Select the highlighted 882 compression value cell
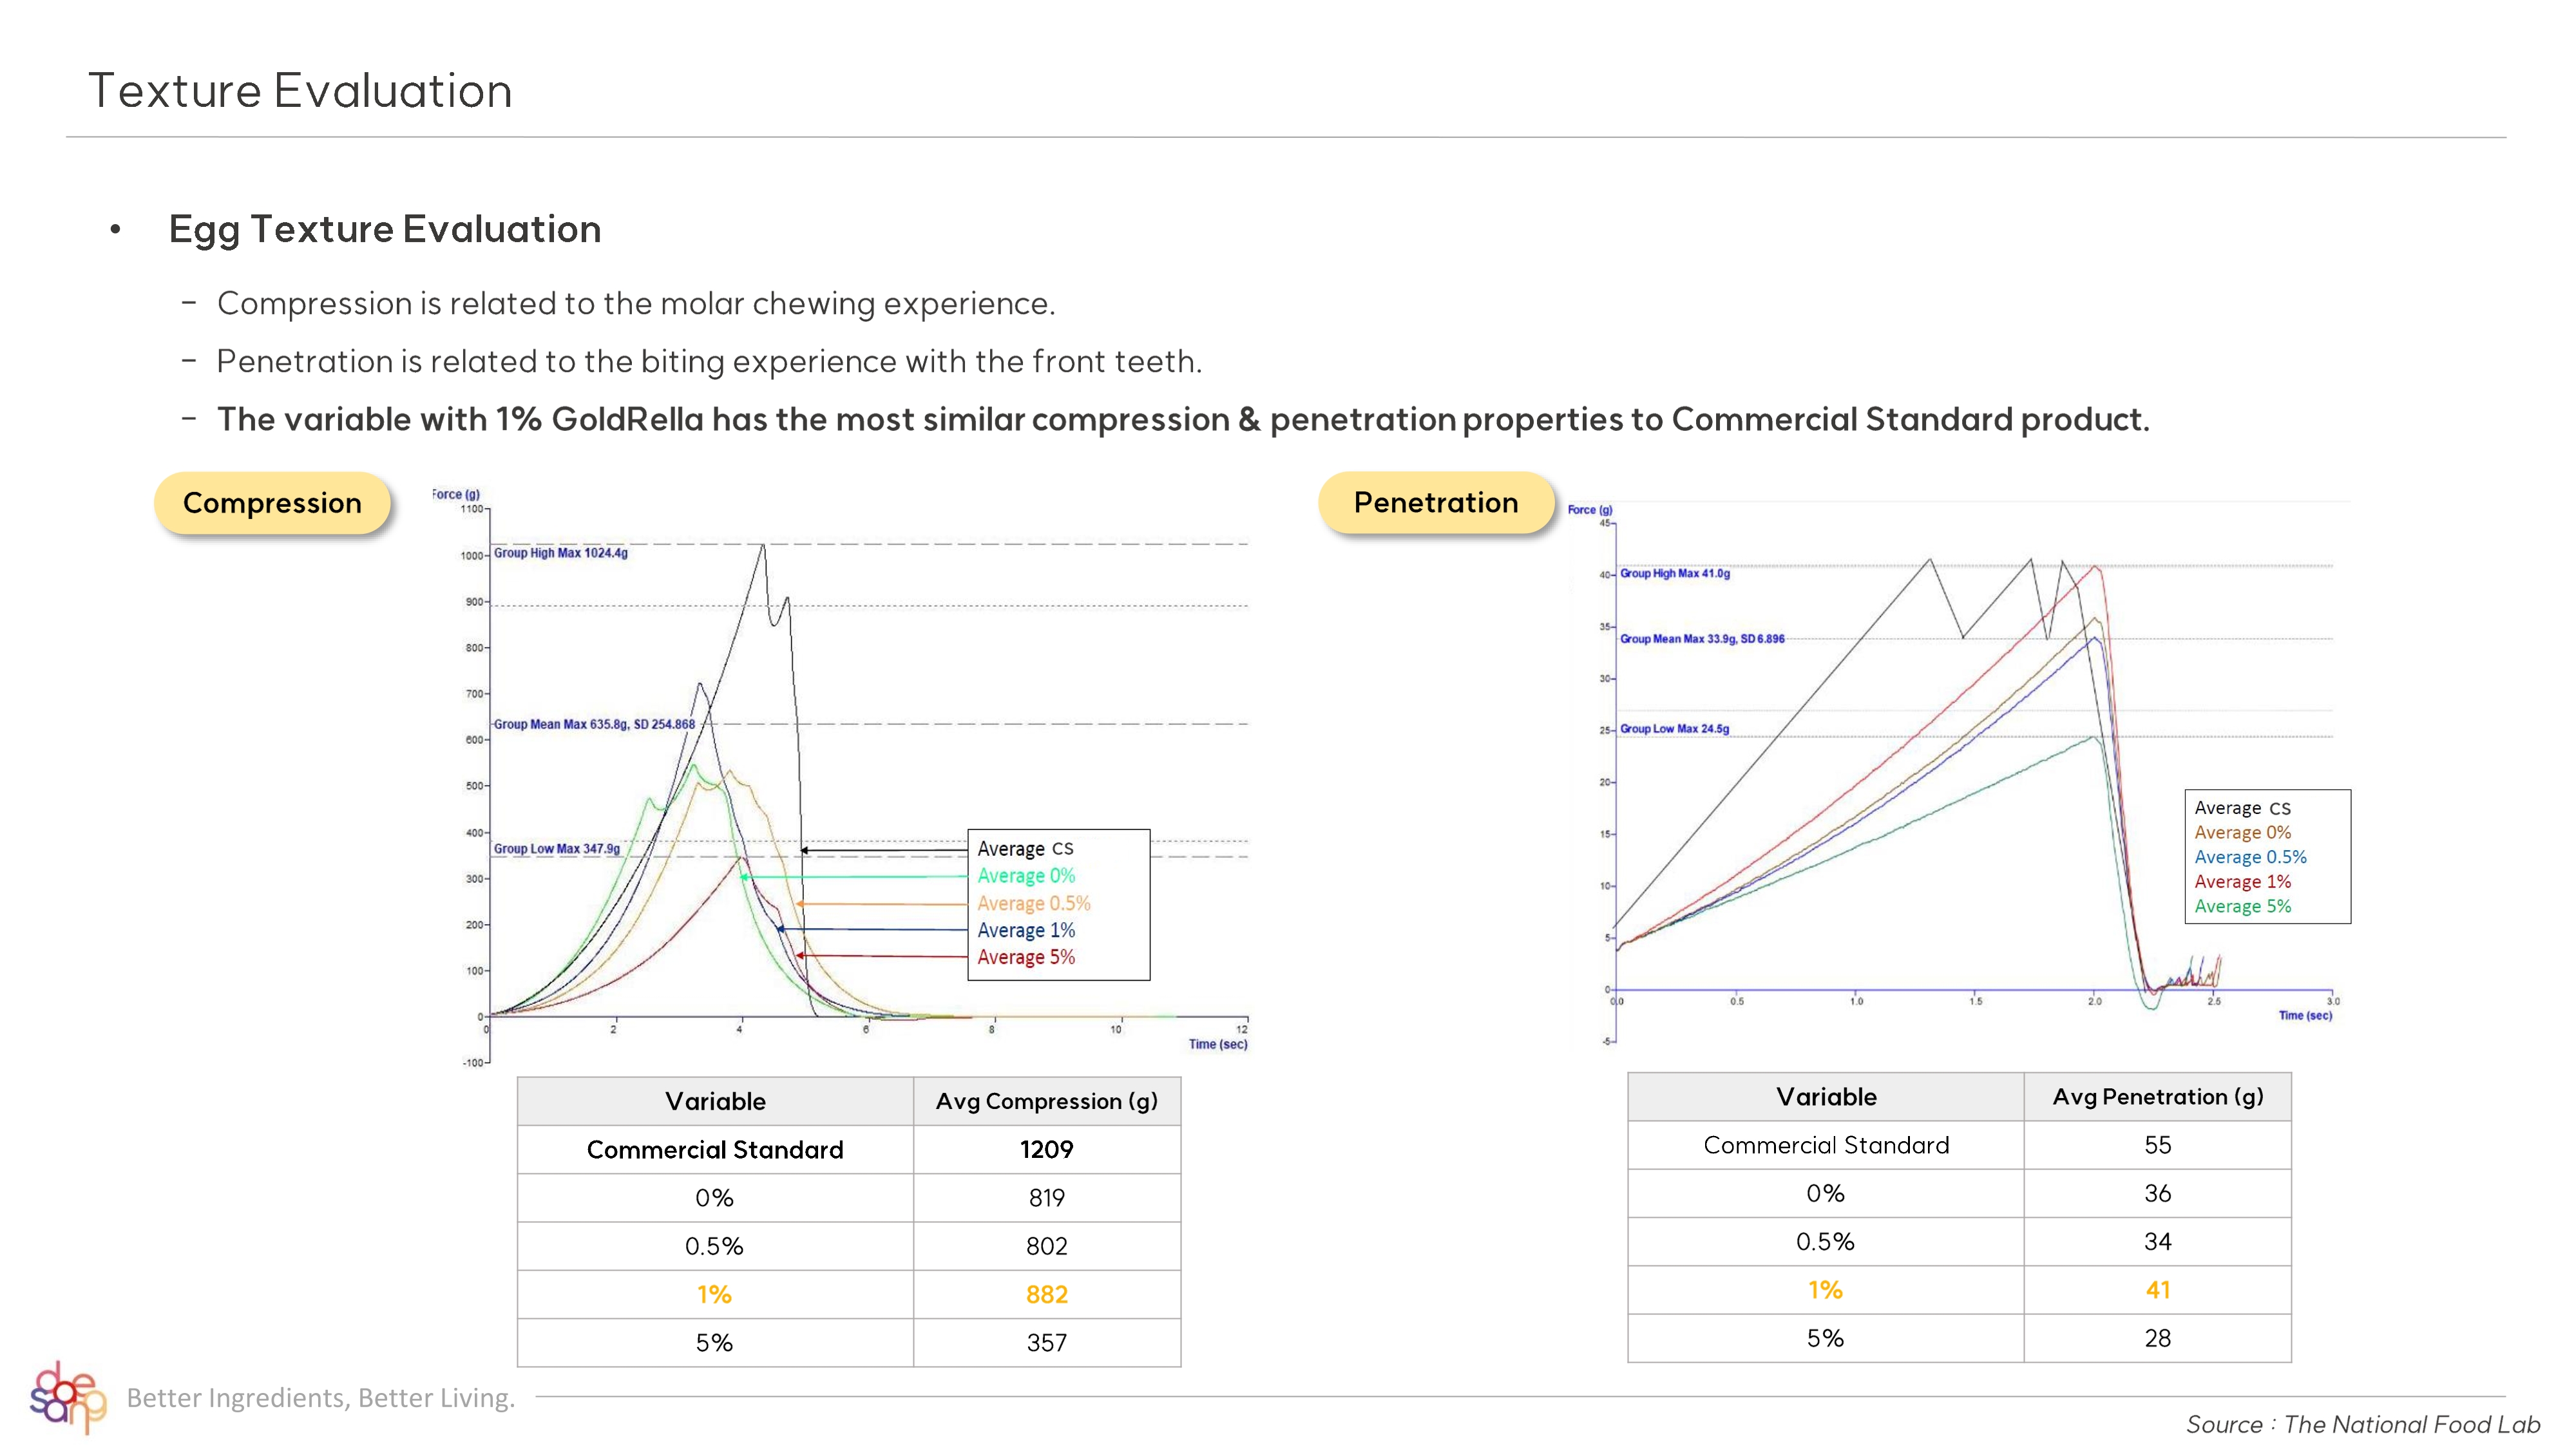2576x1449 pixels. point(1046,1295)
